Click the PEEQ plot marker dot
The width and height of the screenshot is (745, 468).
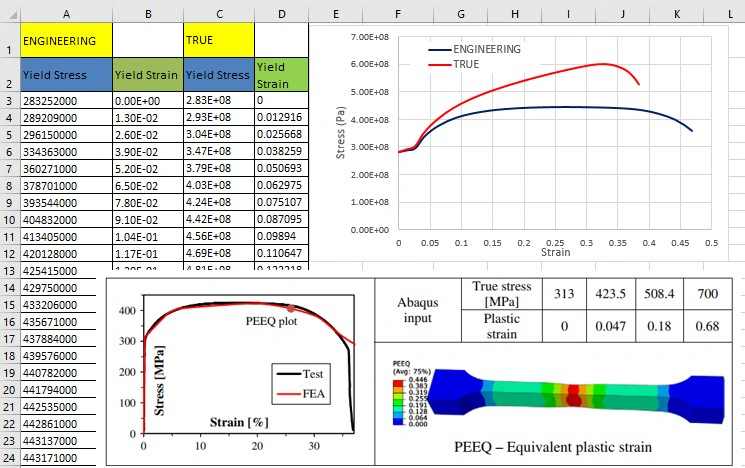291,308
